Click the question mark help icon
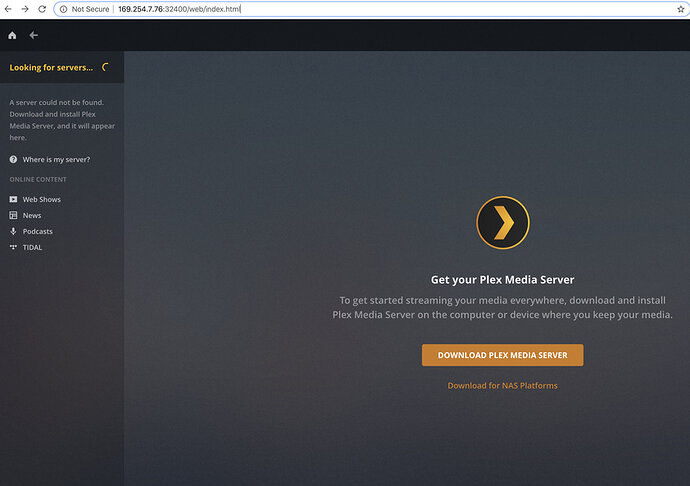This screenshot has width=690, height=486. (13, 159)
